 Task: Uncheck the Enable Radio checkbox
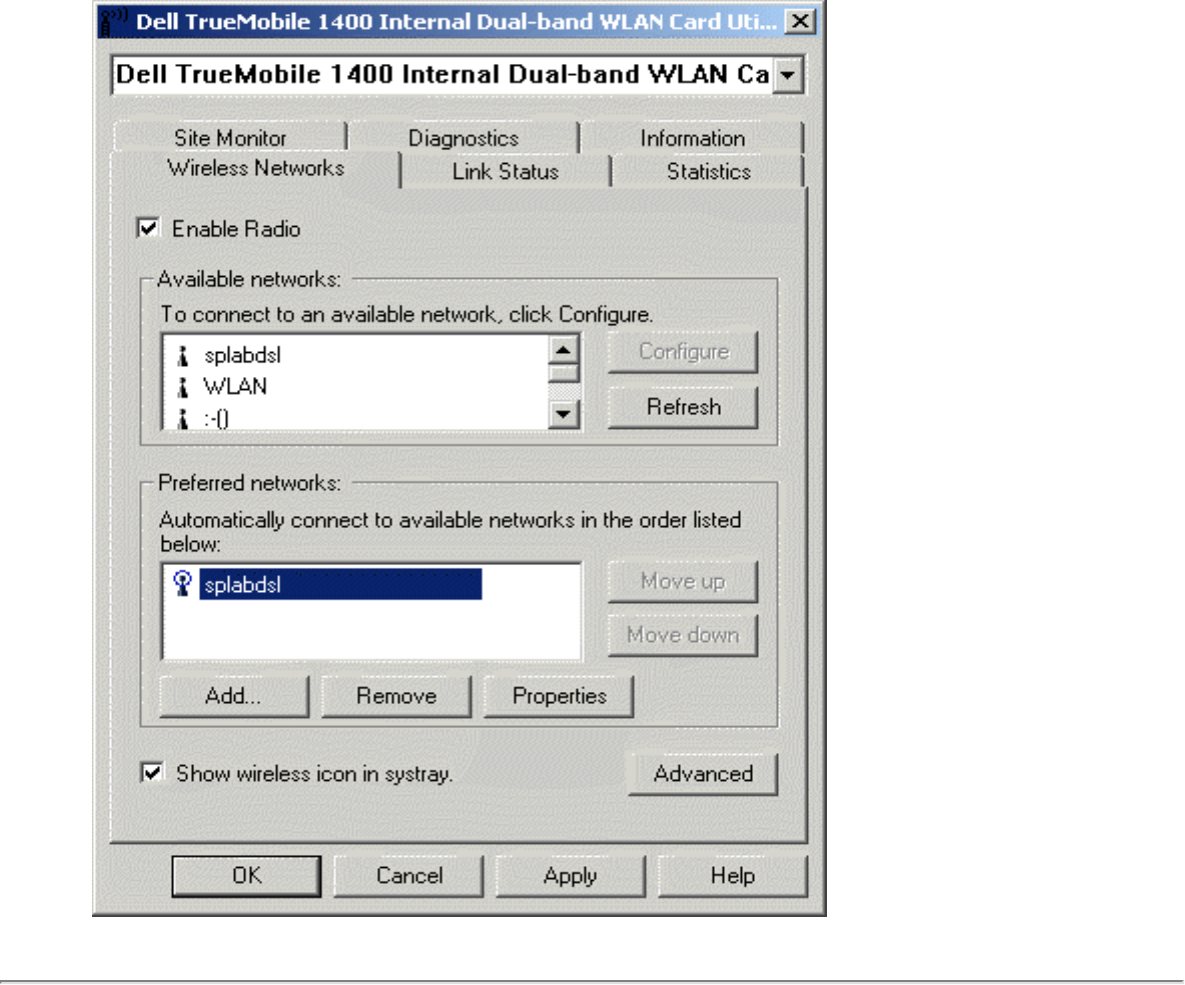click(x=148, y=228)
